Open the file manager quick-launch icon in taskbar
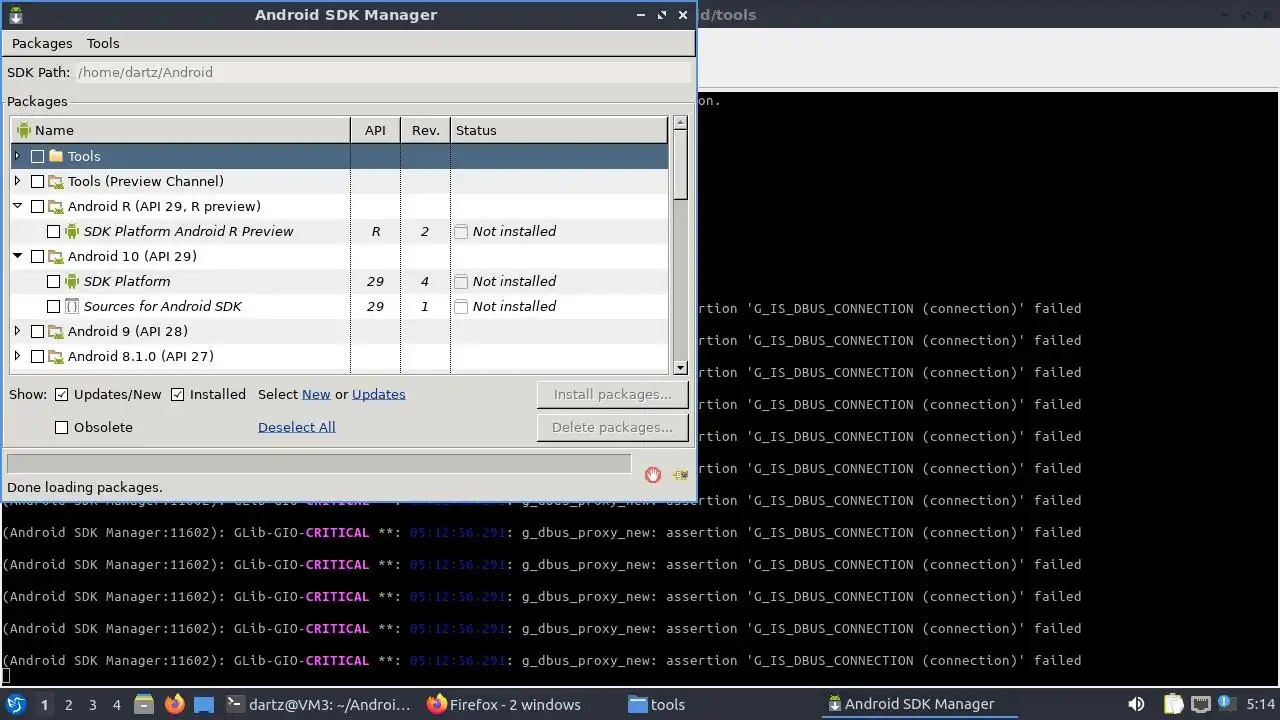Image resolution: width=1280 pixels, height=720 pixels. click(x=144, y=704)
